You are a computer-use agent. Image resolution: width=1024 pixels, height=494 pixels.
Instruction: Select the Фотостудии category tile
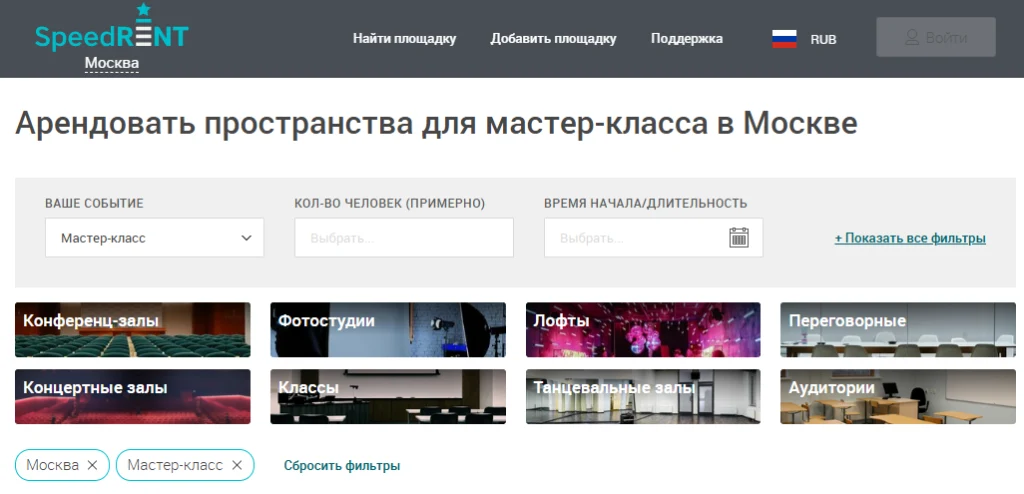pyautogui.click(x=388, y=329)
